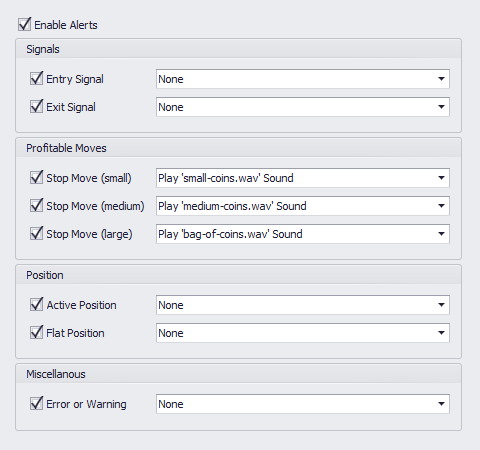Uncheck the Enable Alerts checkbox
480x450 pixels.
pos(25,25)
